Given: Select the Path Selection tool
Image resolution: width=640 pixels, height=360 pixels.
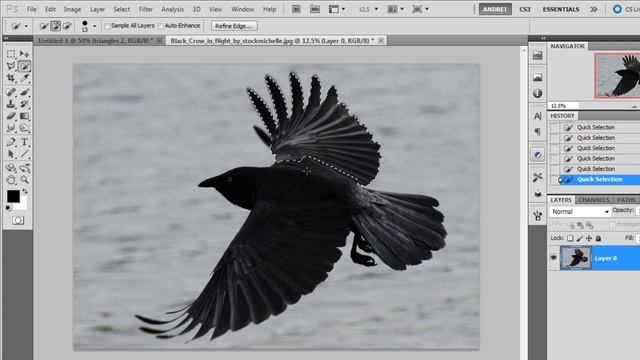Looking at the screenshot, I should tap(11, 154).
